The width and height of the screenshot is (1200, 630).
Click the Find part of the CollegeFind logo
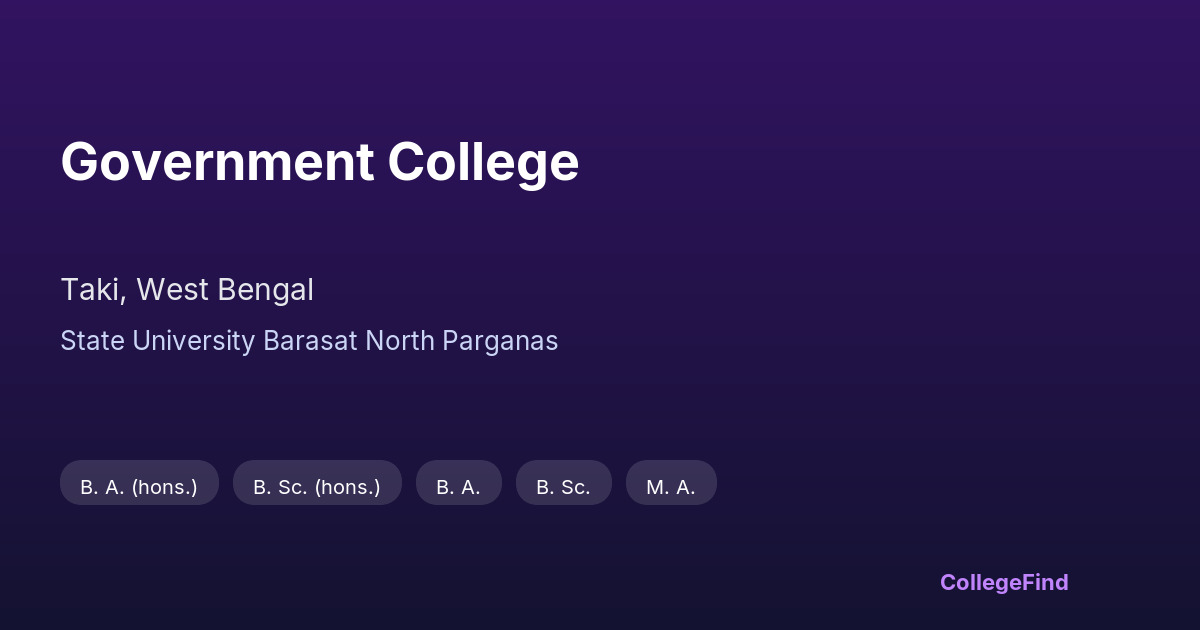click(1044, 582)
